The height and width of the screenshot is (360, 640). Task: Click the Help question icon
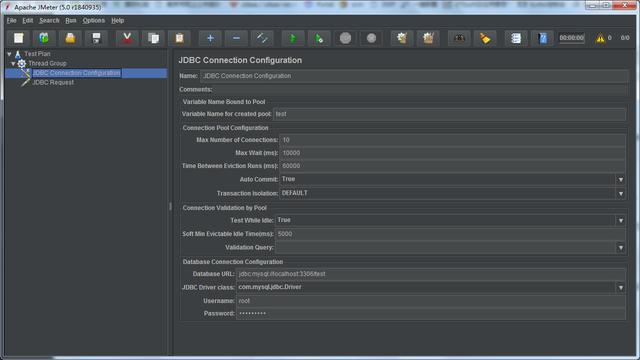[x=542, y=38]
